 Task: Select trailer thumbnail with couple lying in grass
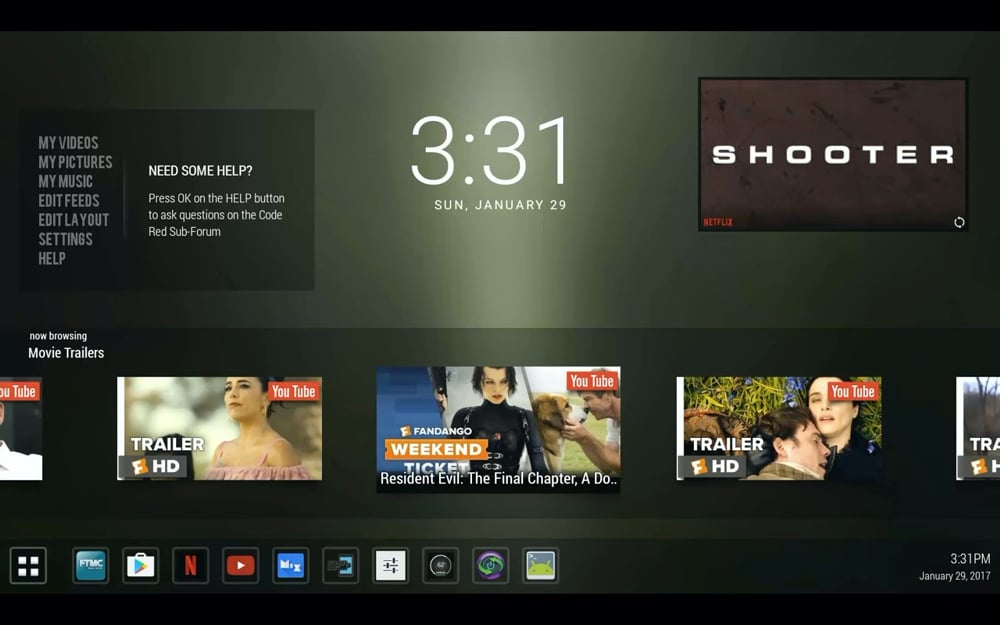point(779,428)
